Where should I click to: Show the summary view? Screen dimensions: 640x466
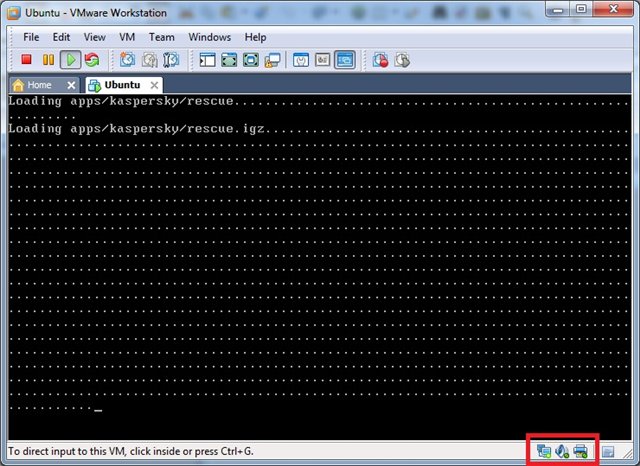click(x=301, y=60)
